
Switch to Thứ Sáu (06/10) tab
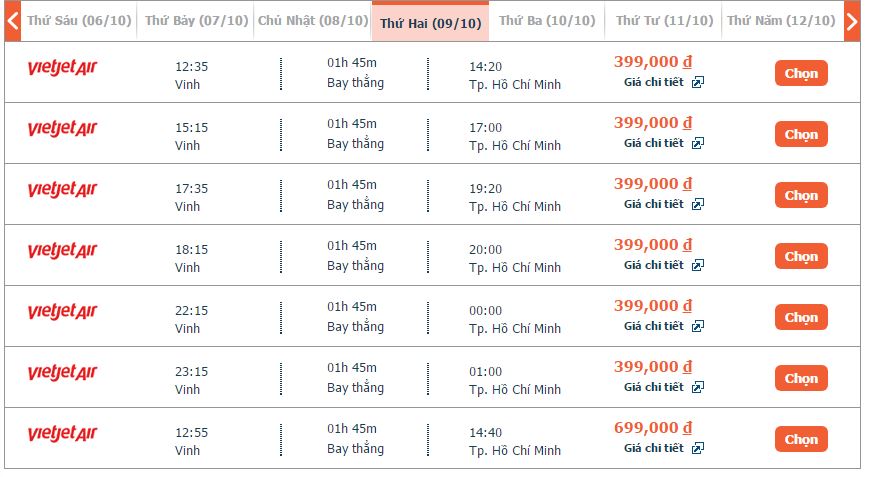click(77, 21)
